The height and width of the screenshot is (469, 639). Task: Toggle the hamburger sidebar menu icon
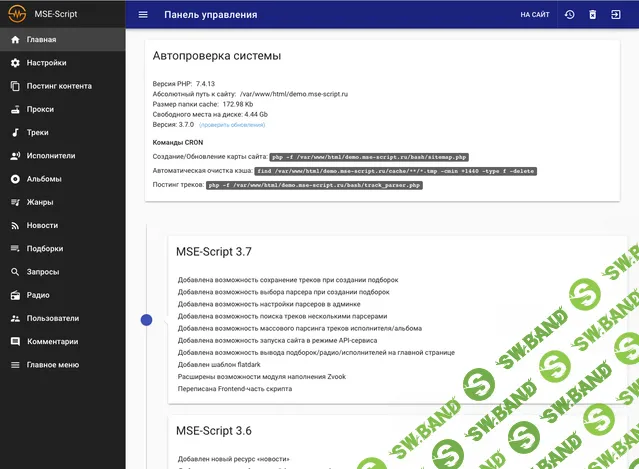point(143,15)
